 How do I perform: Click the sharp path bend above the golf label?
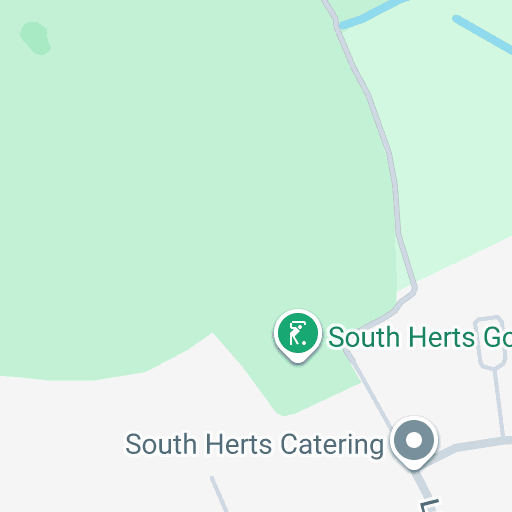(414, 290)
